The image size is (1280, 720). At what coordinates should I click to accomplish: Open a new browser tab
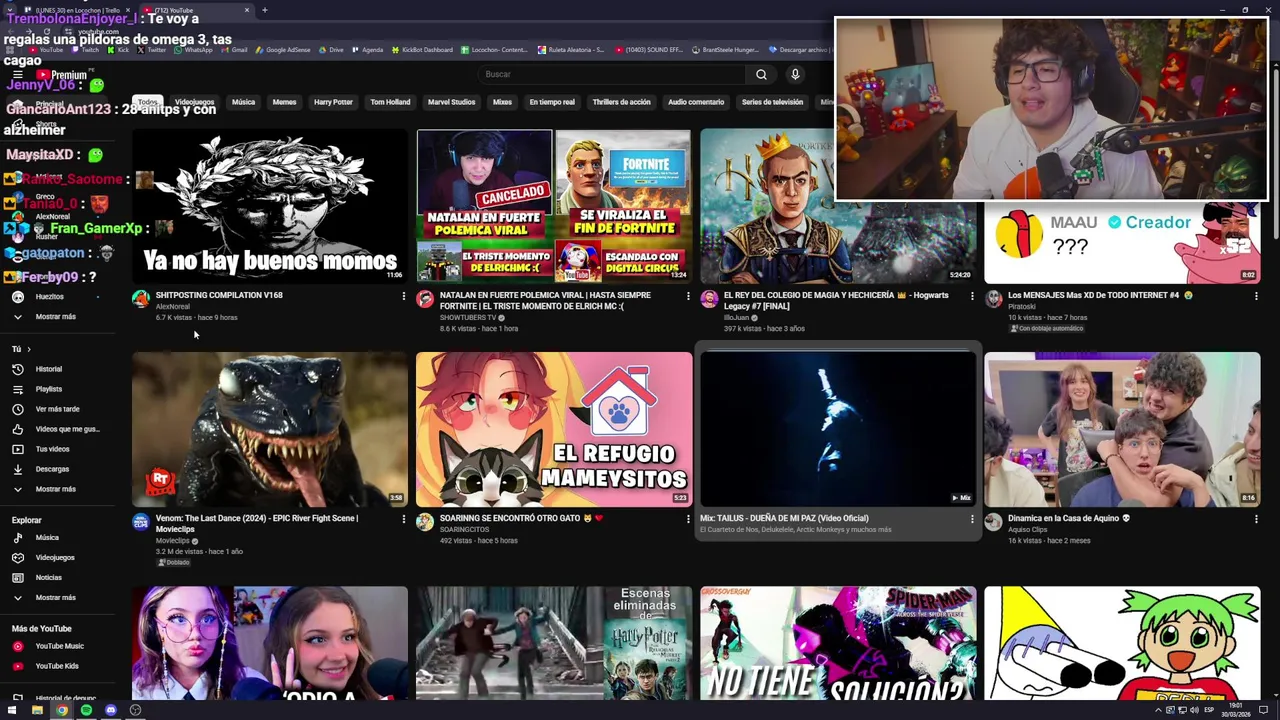[x=264, y=10]
